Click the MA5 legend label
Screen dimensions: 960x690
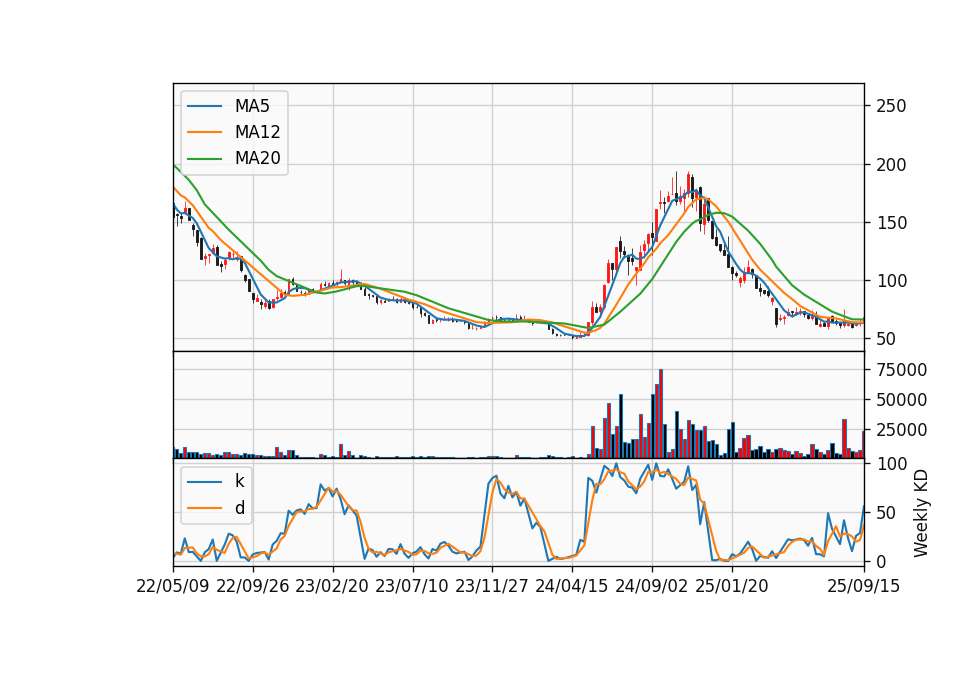point(252,106)
